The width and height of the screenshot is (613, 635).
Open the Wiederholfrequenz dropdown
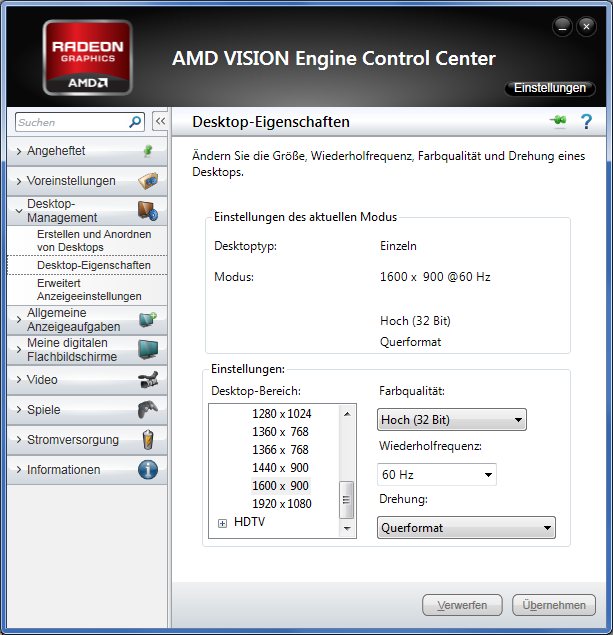tap(437, 474)
